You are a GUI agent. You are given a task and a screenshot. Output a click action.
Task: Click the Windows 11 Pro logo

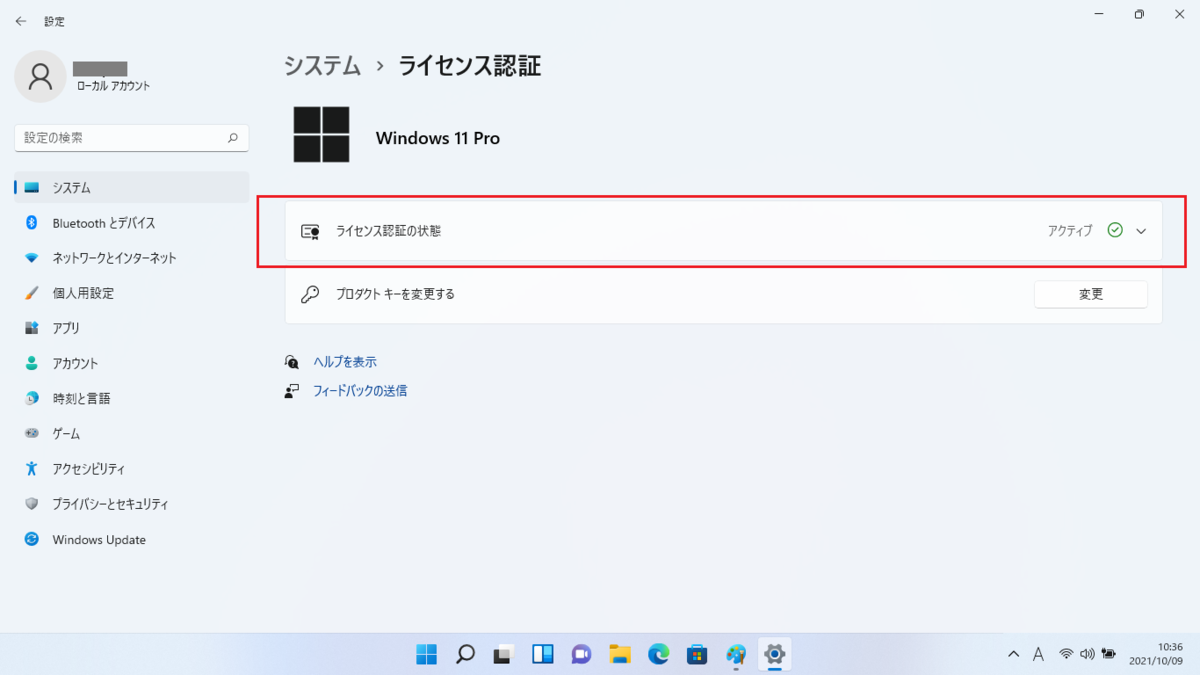click(322, 135)
